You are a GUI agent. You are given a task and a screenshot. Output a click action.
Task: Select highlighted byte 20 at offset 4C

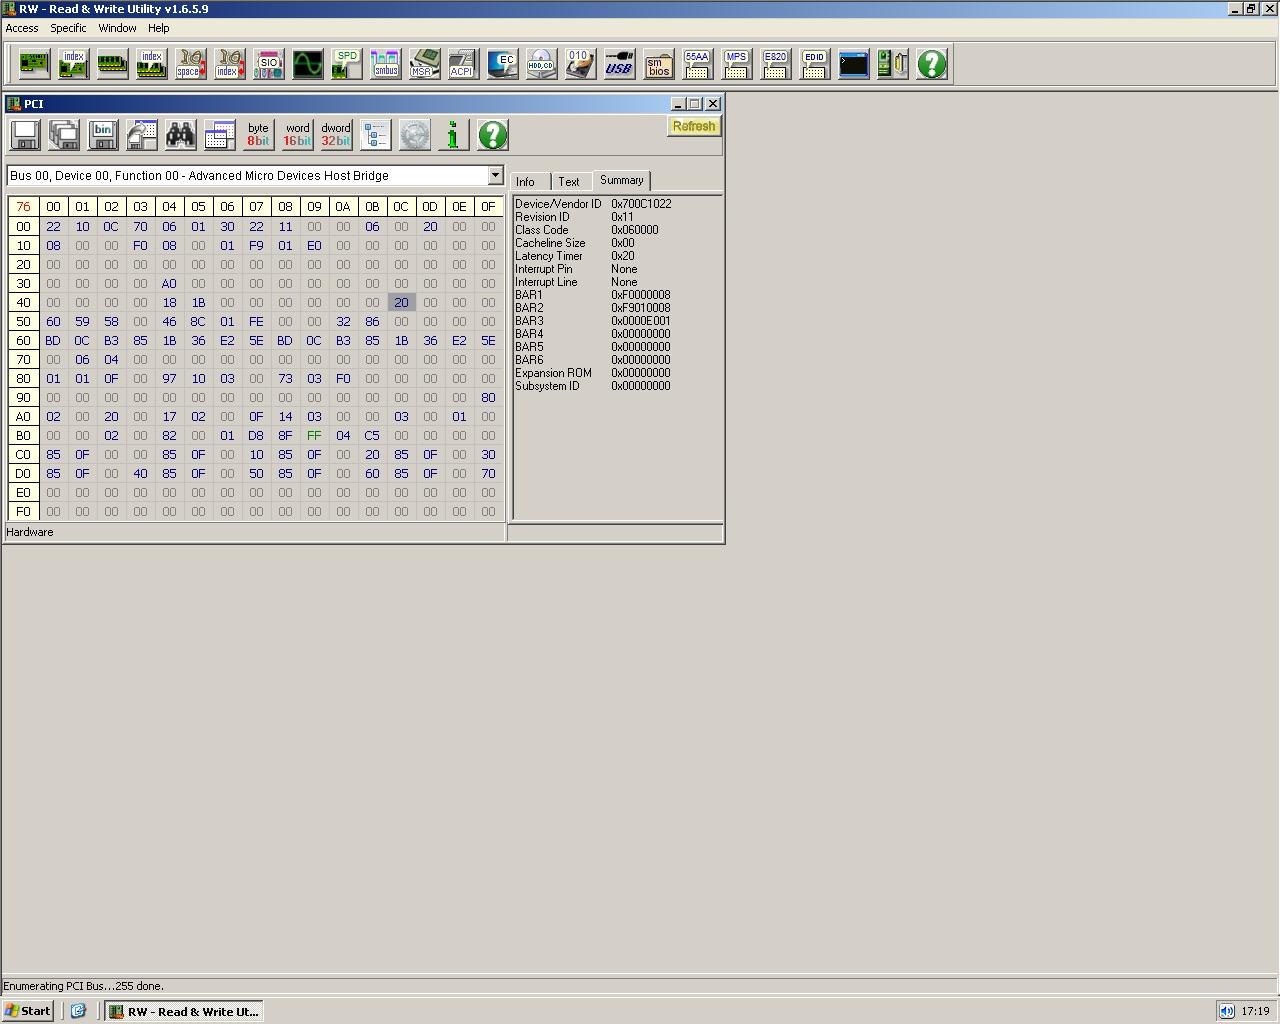401,302
